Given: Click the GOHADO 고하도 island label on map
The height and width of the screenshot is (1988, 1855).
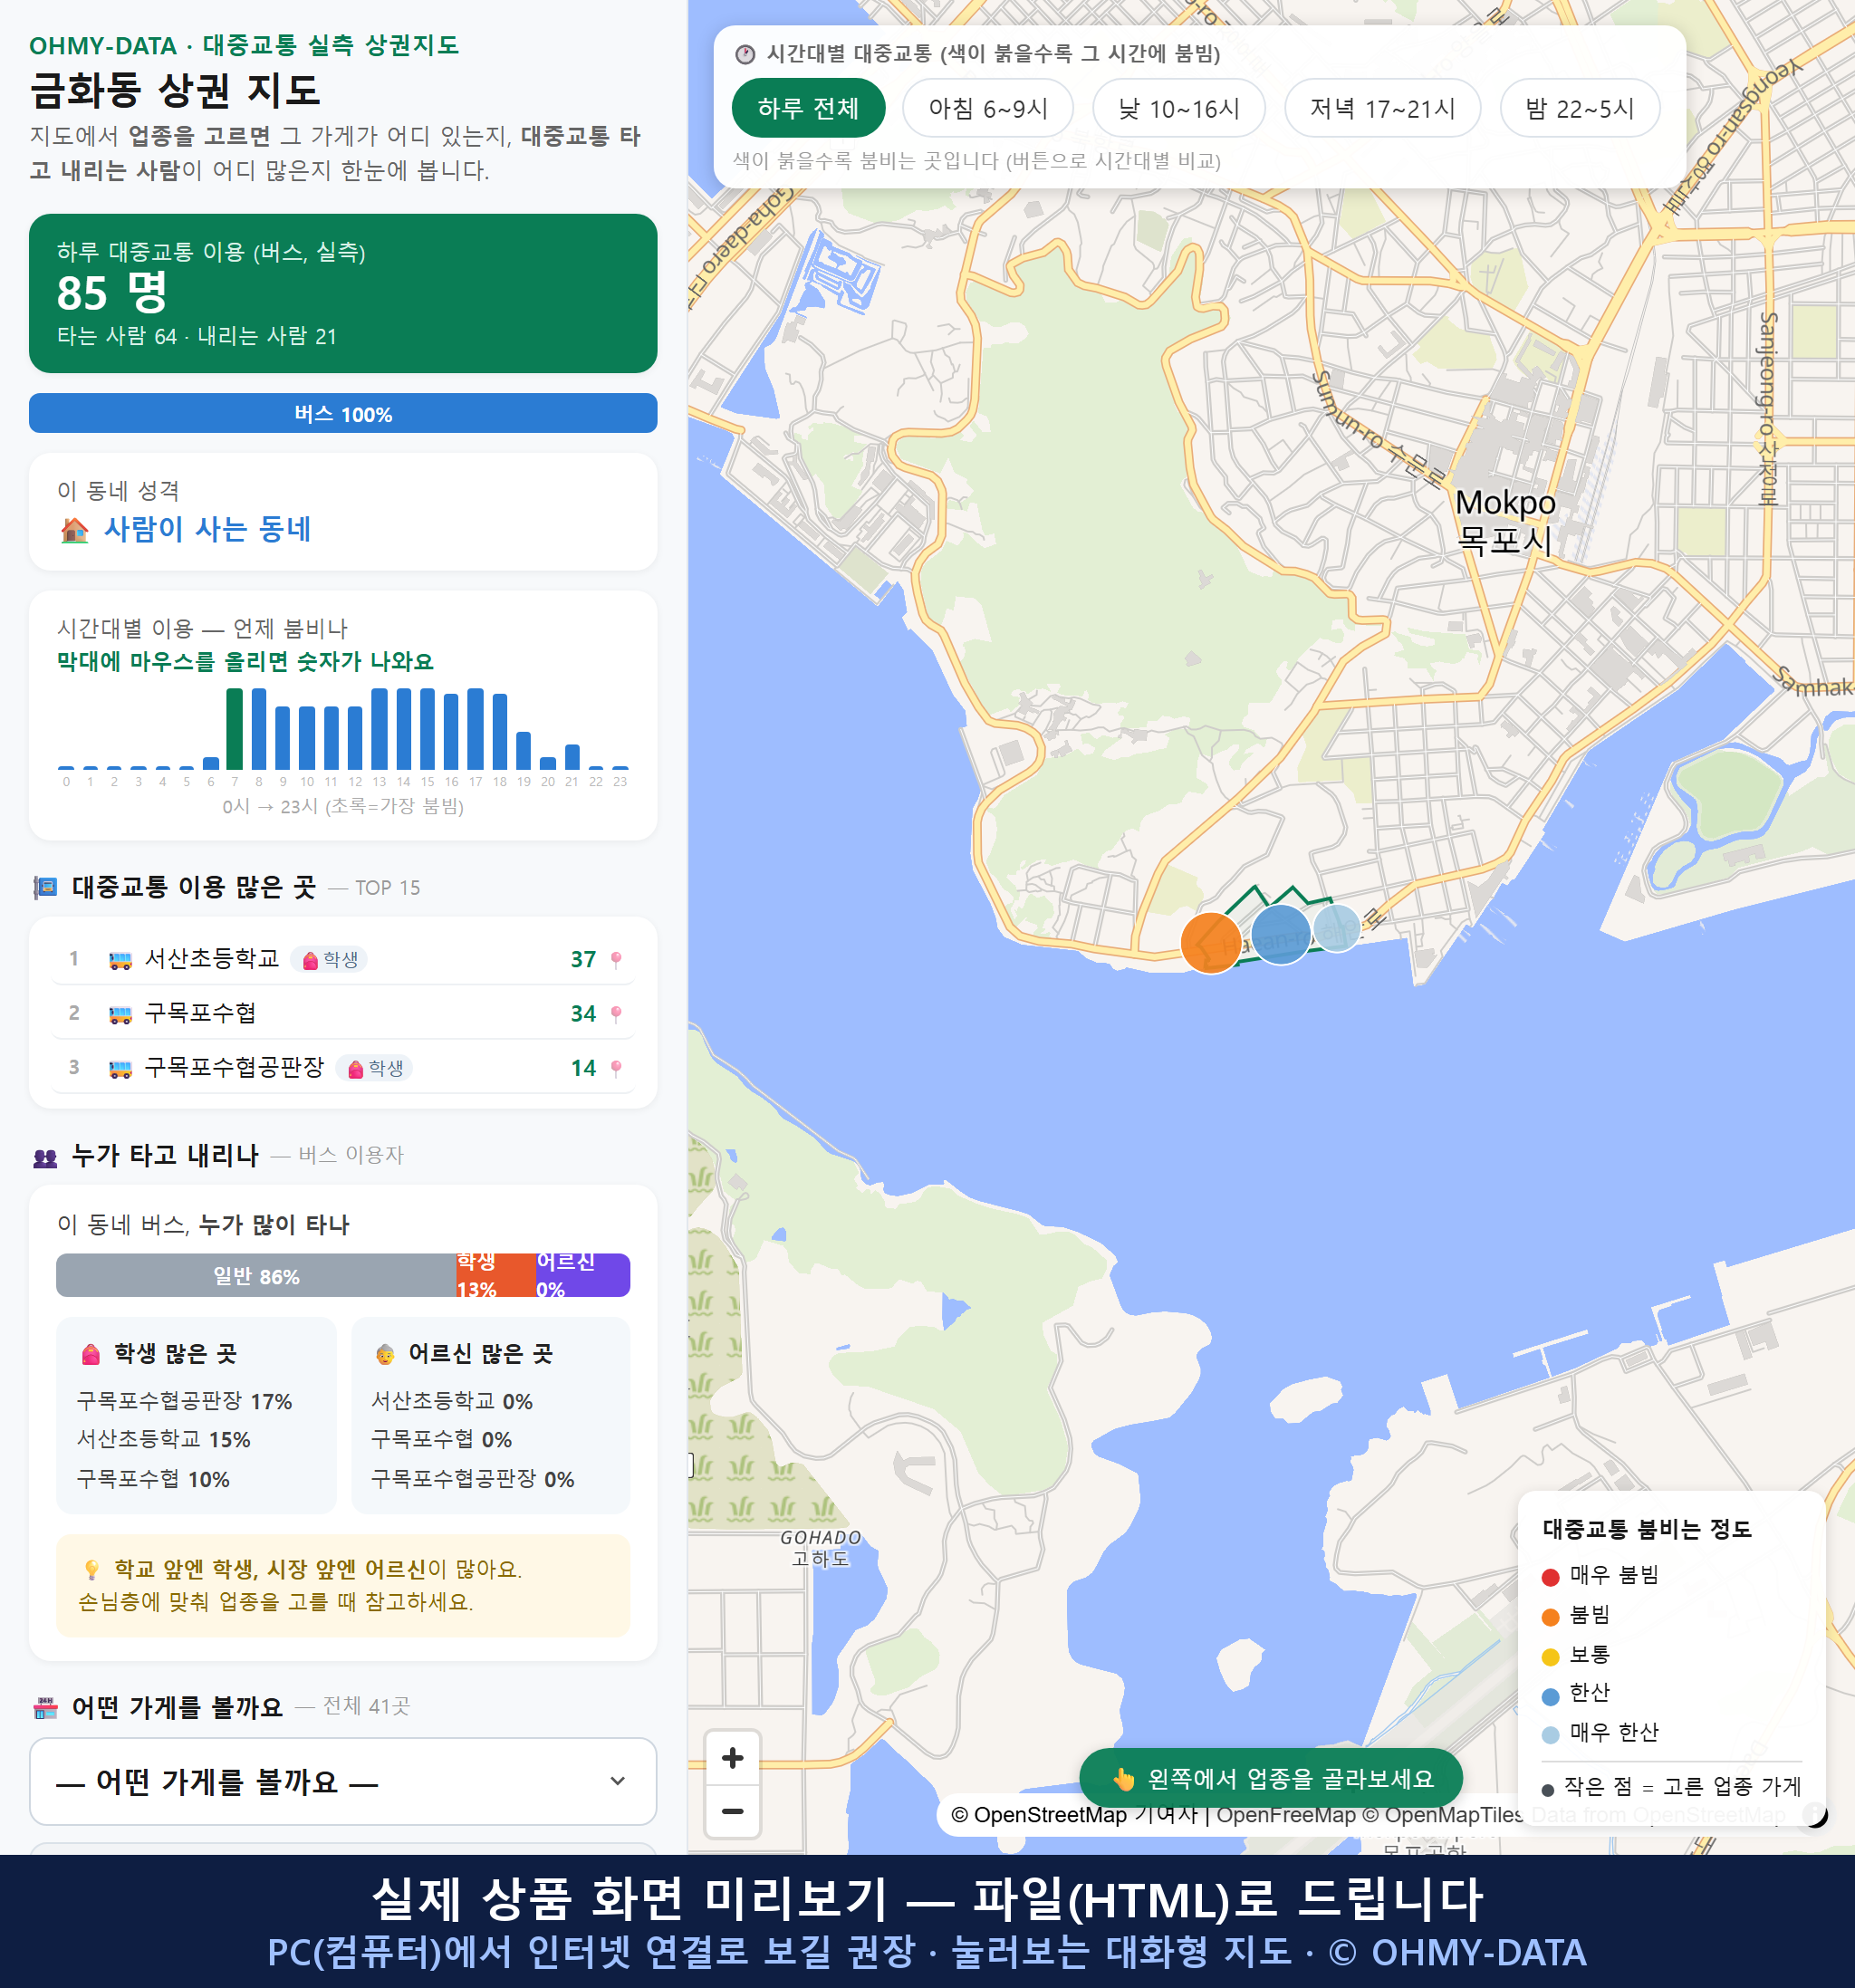Looking at the screenshot, I should click(x=820, y=1548).
